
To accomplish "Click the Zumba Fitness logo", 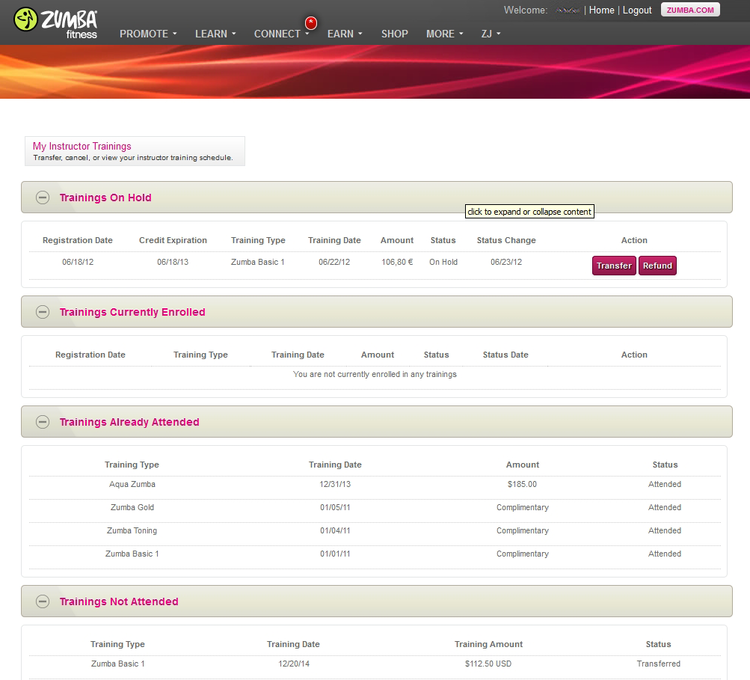I will click(x=55, y=22).
